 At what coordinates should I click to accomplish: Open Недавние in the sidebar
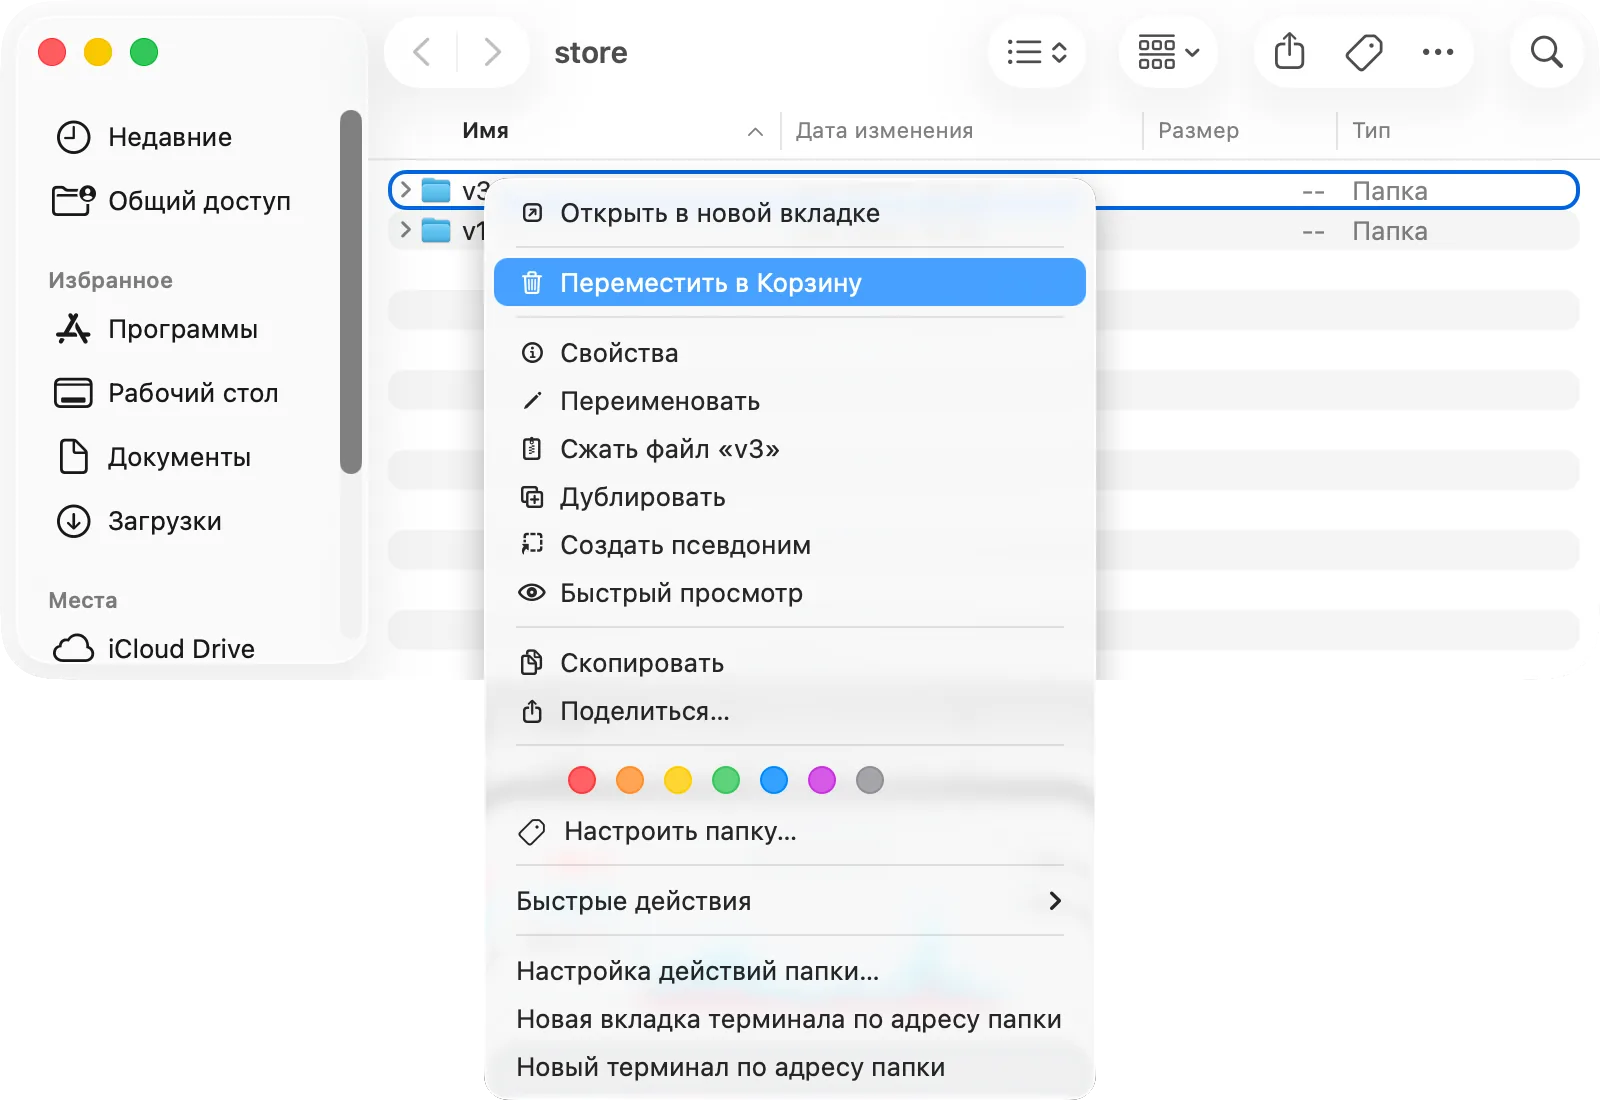(x=145, y=137)
